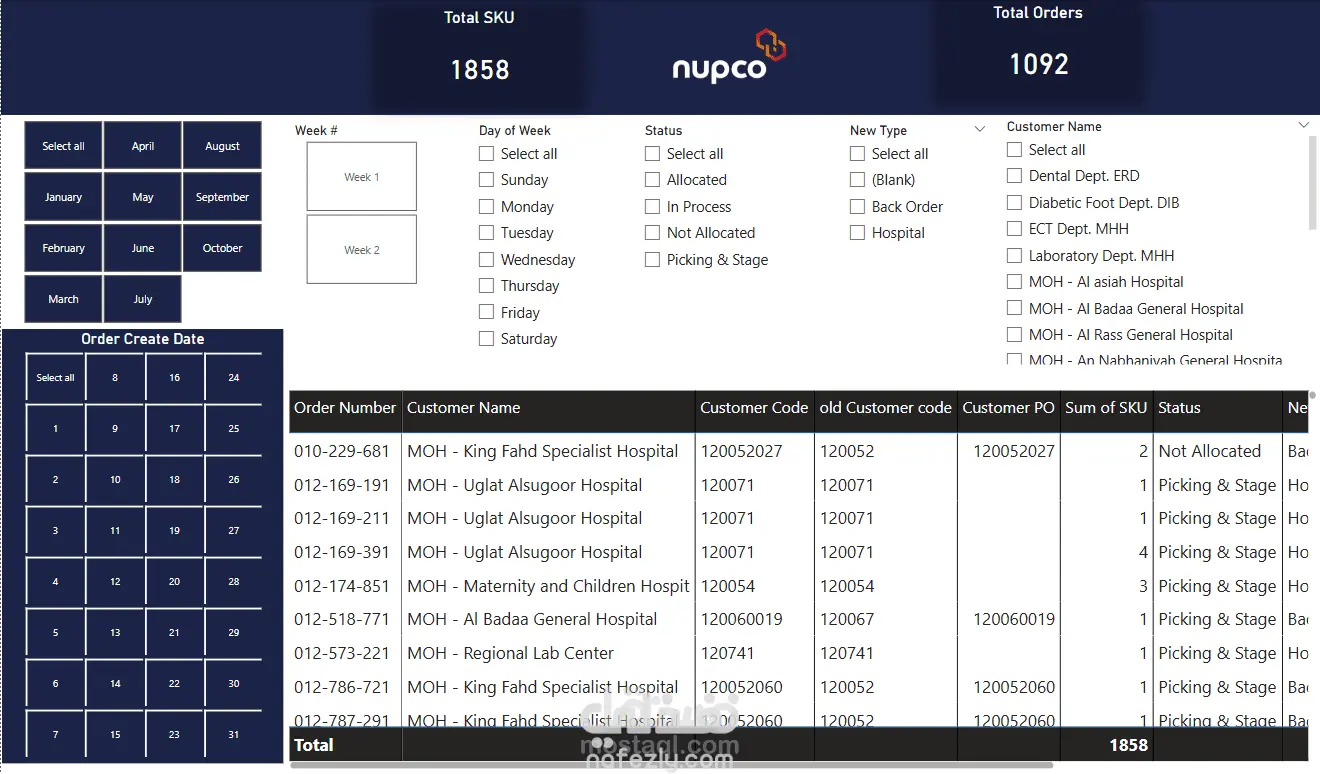Viewport: 1320px width, 774px height.
Task: Click the Status table column header
Action: [1218, 408]
